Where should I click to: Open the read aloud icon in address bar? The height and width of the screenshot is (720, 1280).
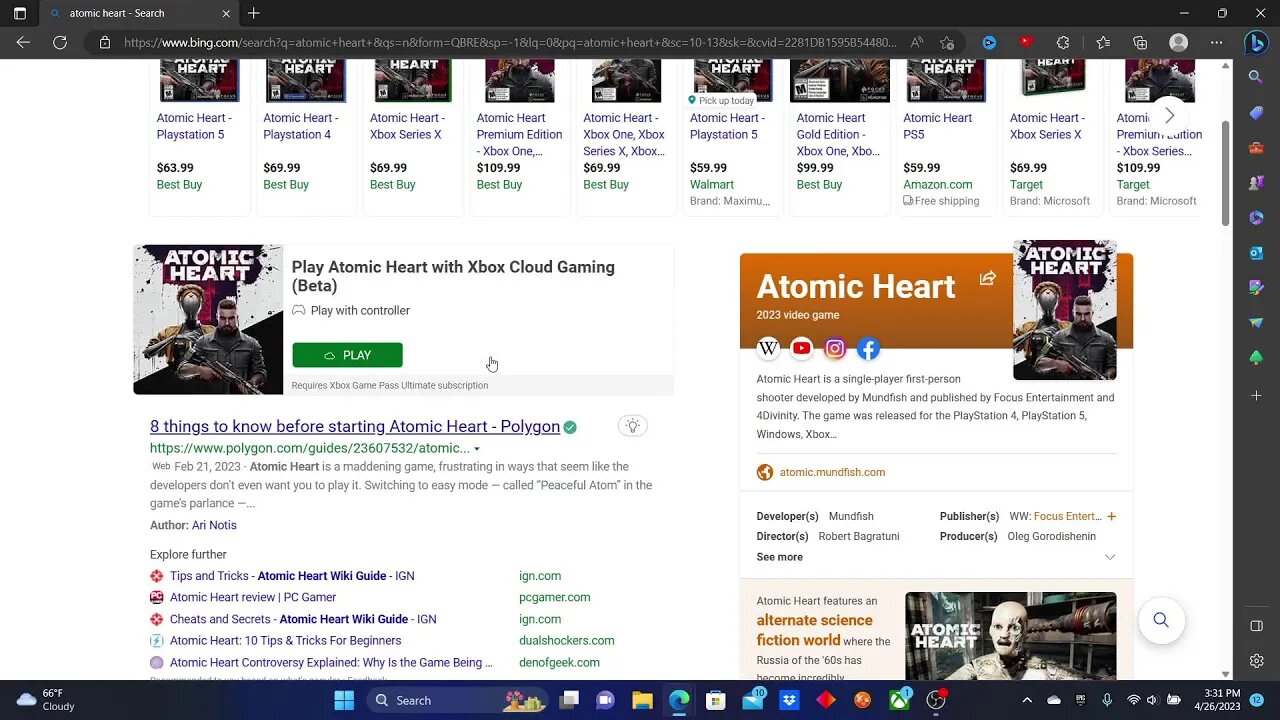[x=917, y=43]
